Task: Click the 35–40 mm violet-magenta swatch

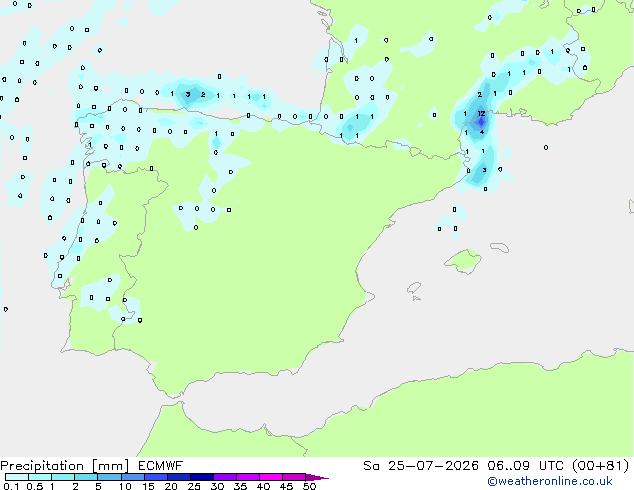Action: click(248, 477)
